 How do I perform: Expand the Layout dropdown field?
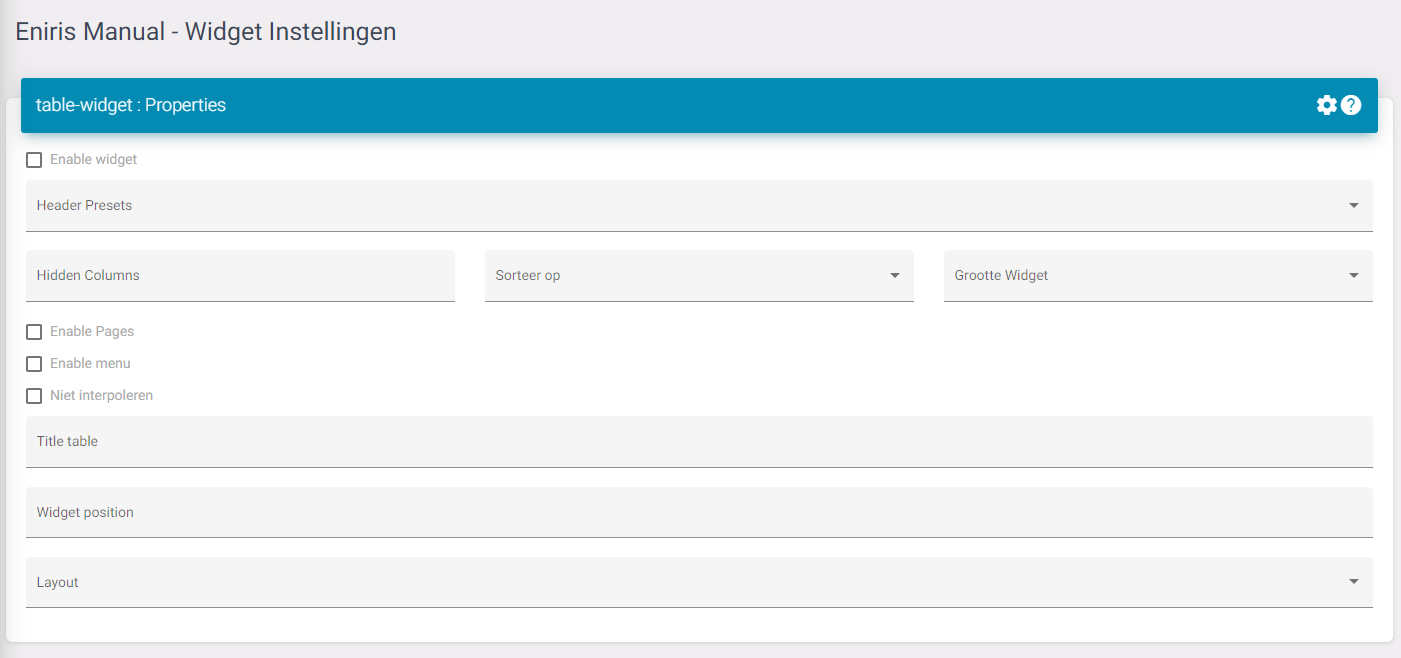[698, 582]
